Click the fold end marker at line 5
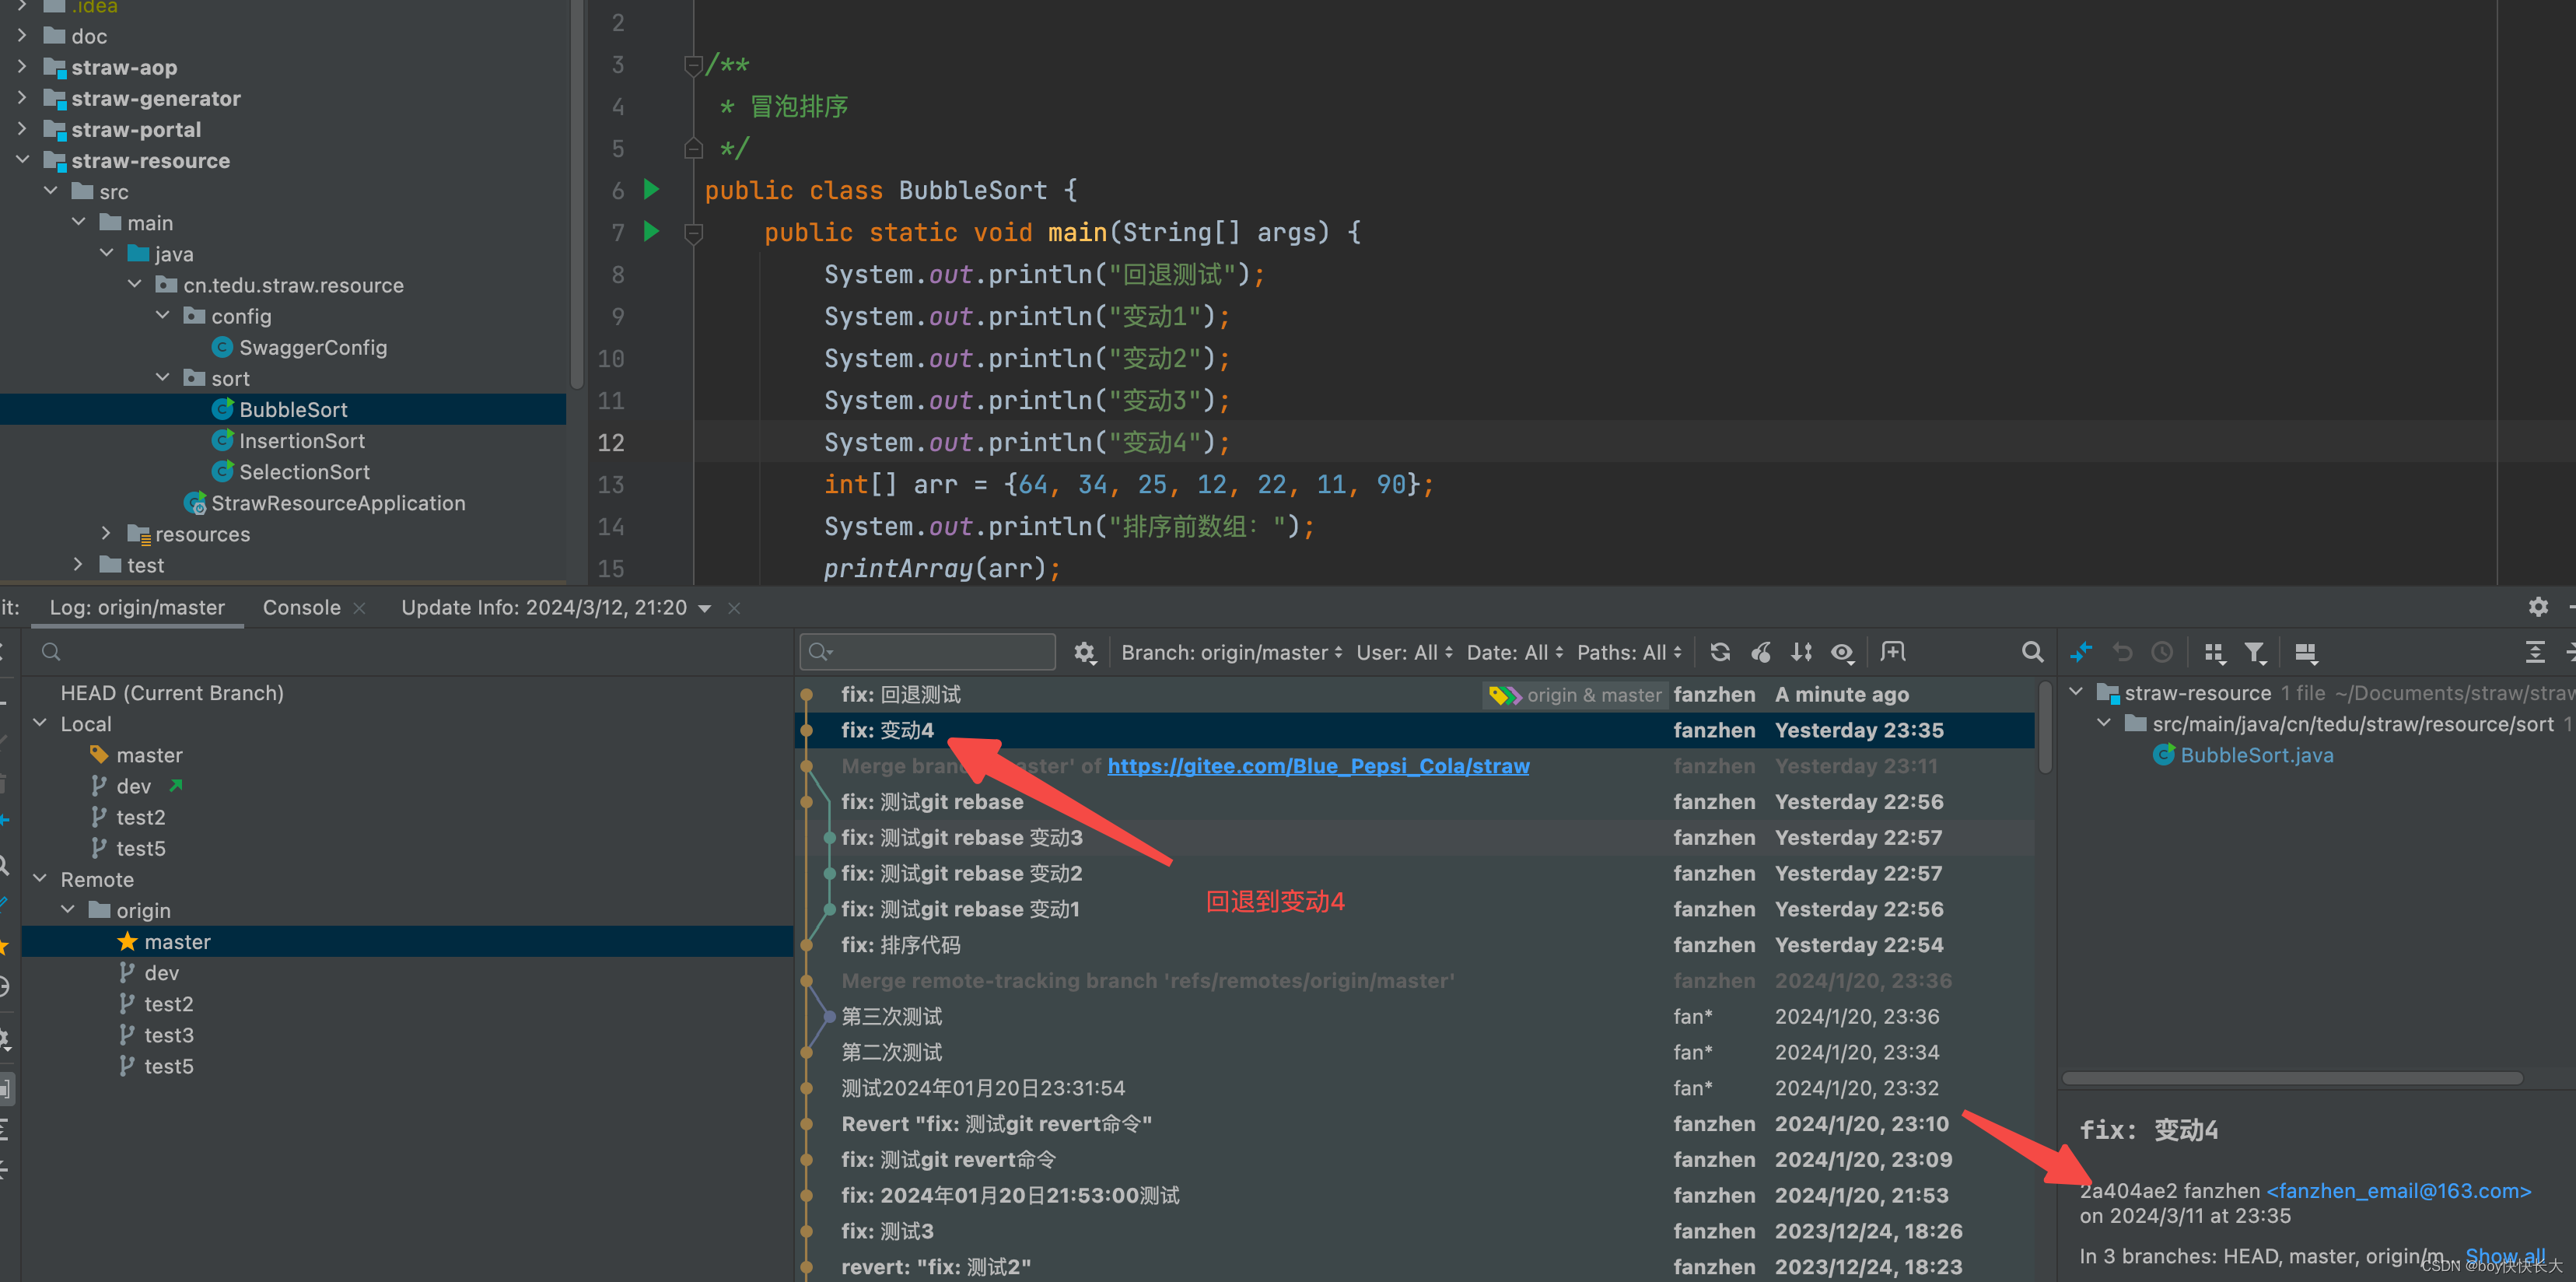Screen dimensions: 2576x1282 click(x=693, y=149)
